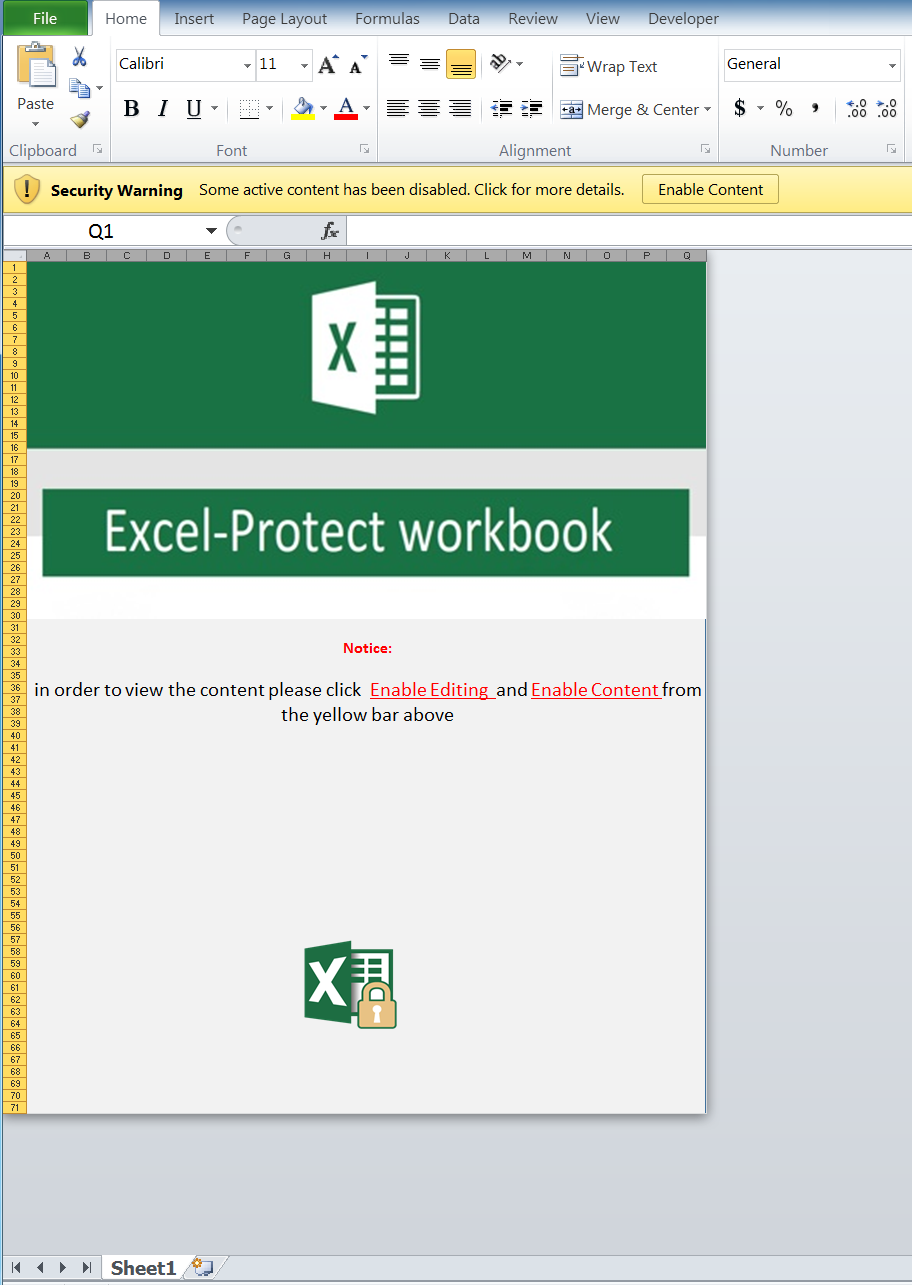Toggle Underline formatting
The width and height of the screenshot is (912, 1285).
pyautogui.click(x=194, y=109)
